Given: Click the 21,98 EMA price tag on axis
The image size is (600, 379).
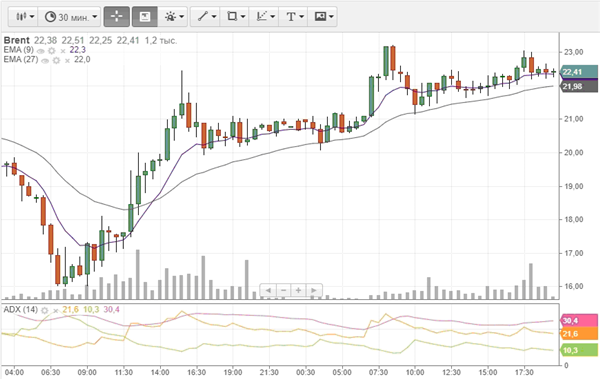Looking at the screenshot, I should click(579, 86).
